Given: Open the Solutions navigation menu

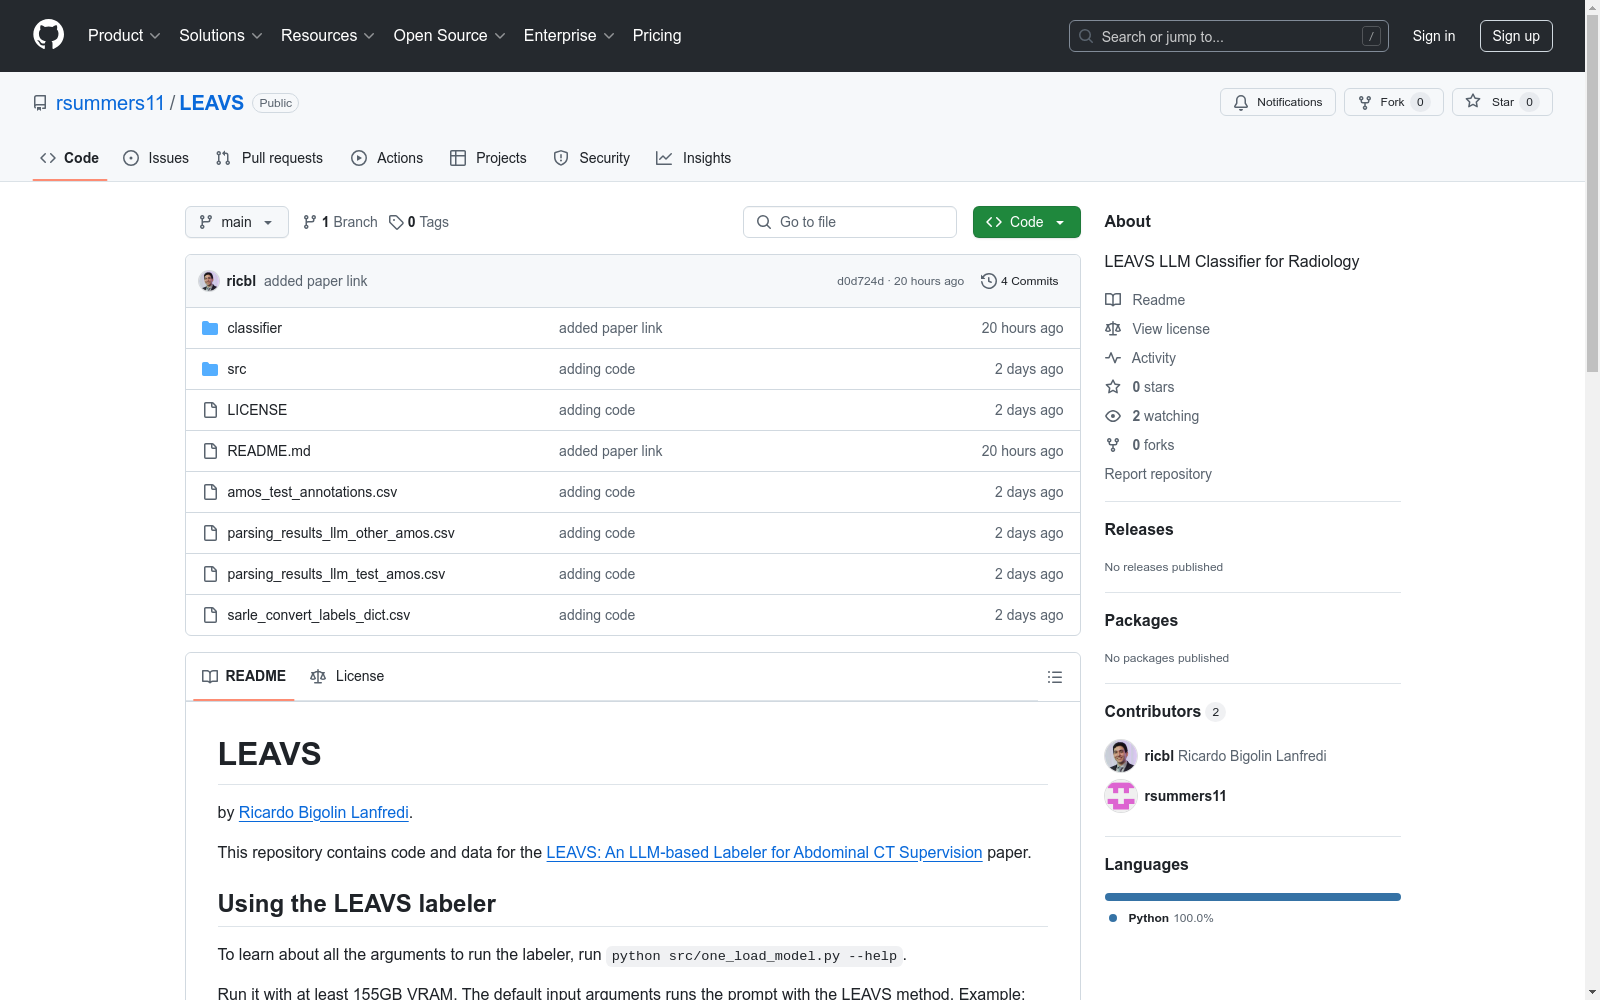Looking at the screenshot, I should 220,36.
